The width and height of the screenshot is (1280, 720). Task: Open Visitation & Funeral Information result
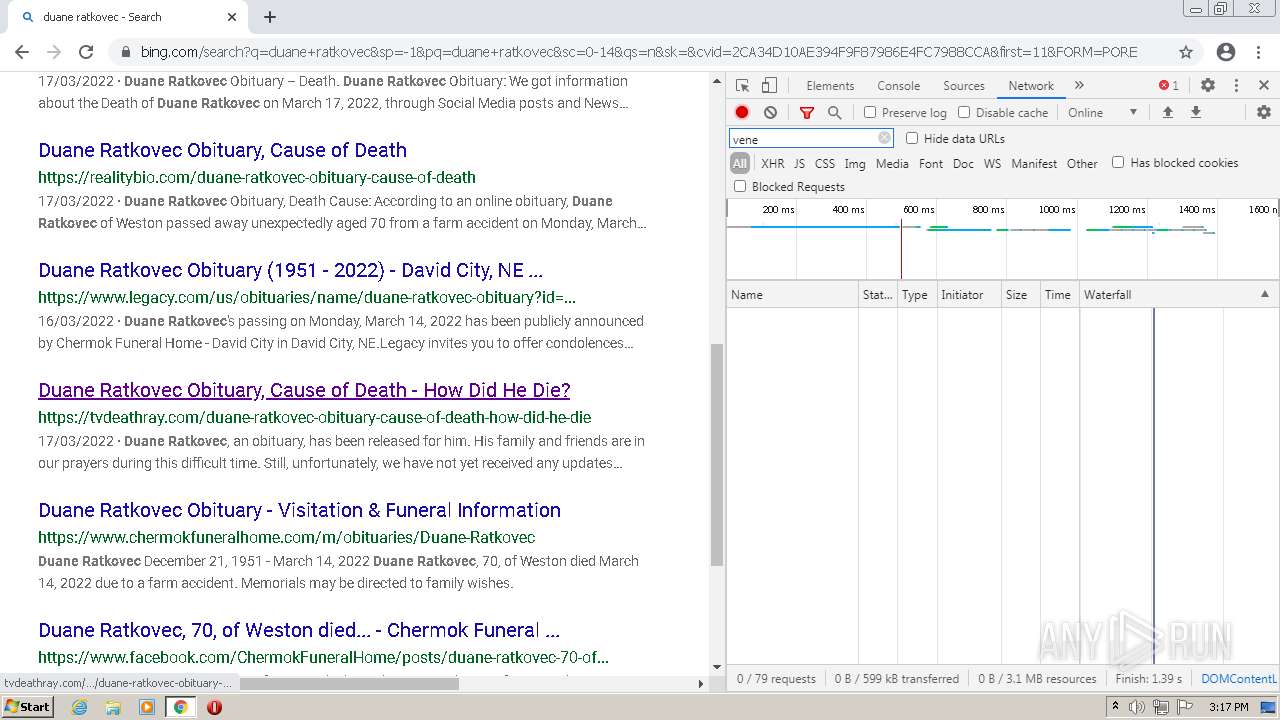[x=299, y=510]
